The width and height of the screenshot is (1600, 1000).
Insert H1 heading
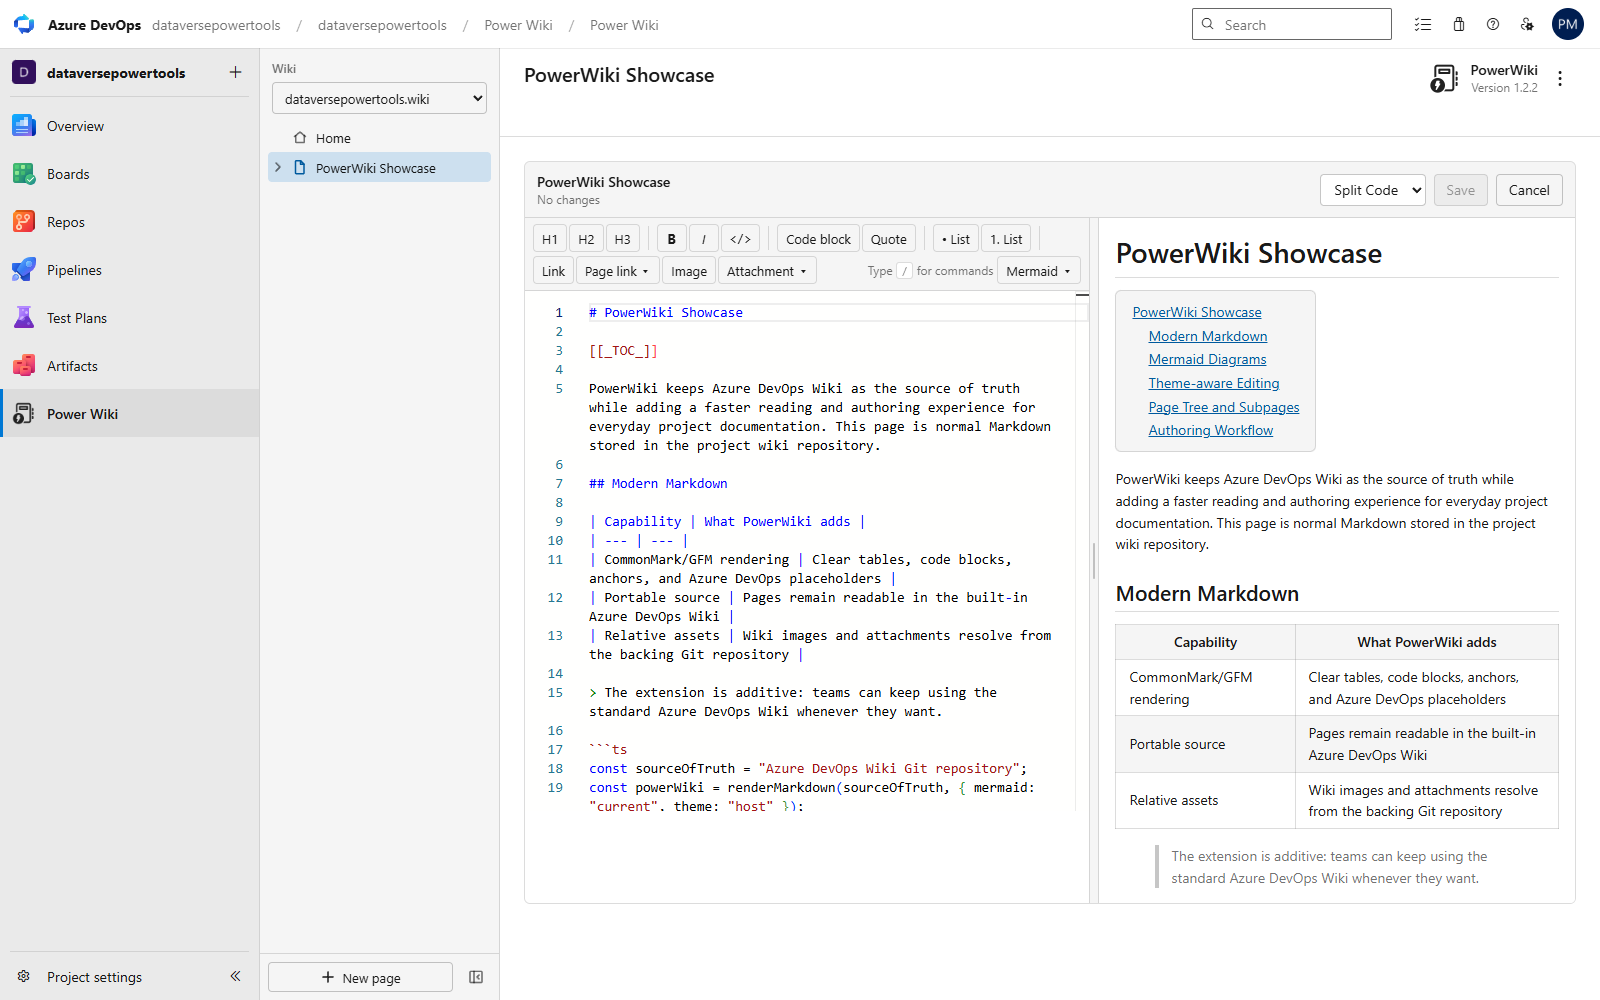pos(550,239)
